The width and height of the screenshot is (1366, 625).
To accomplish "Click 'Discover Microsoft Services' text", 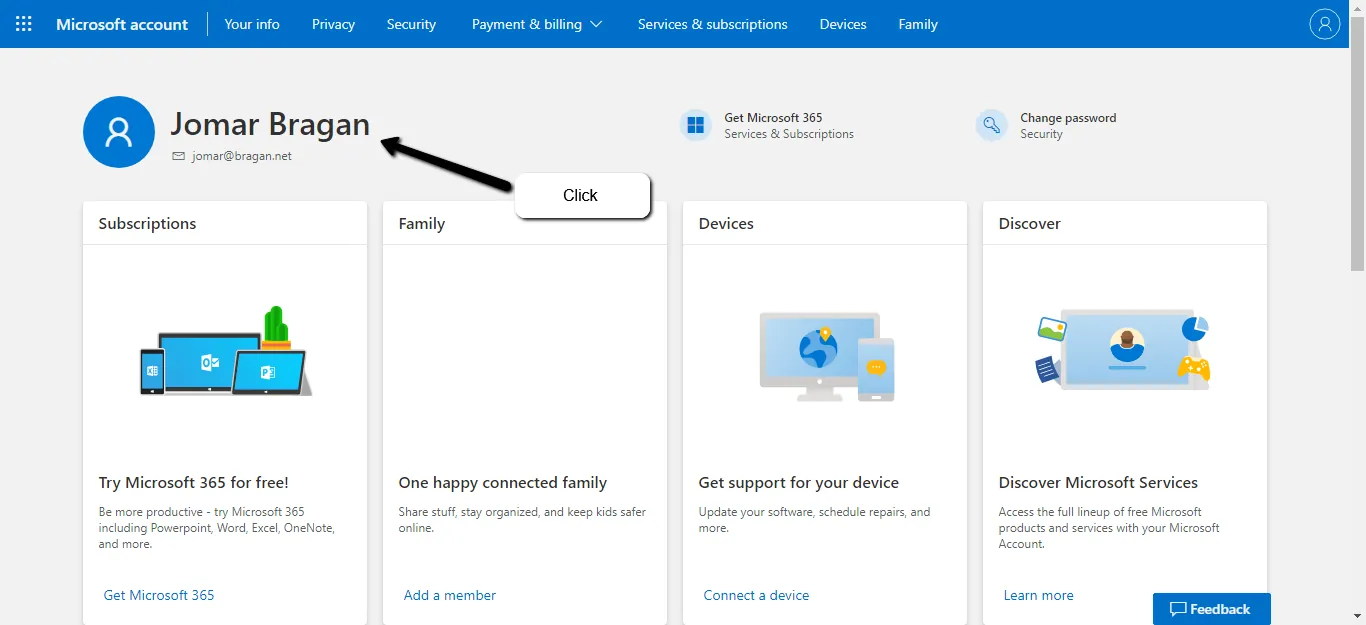I will pyautogui.click(x=1098, y=483).
